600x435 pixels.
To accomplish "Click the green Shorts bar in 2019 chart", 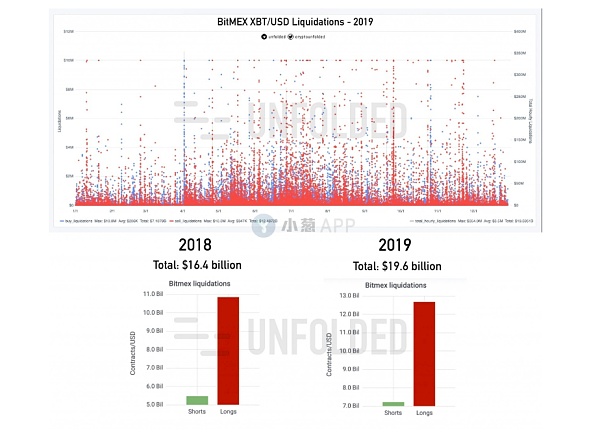I will 393,404.
